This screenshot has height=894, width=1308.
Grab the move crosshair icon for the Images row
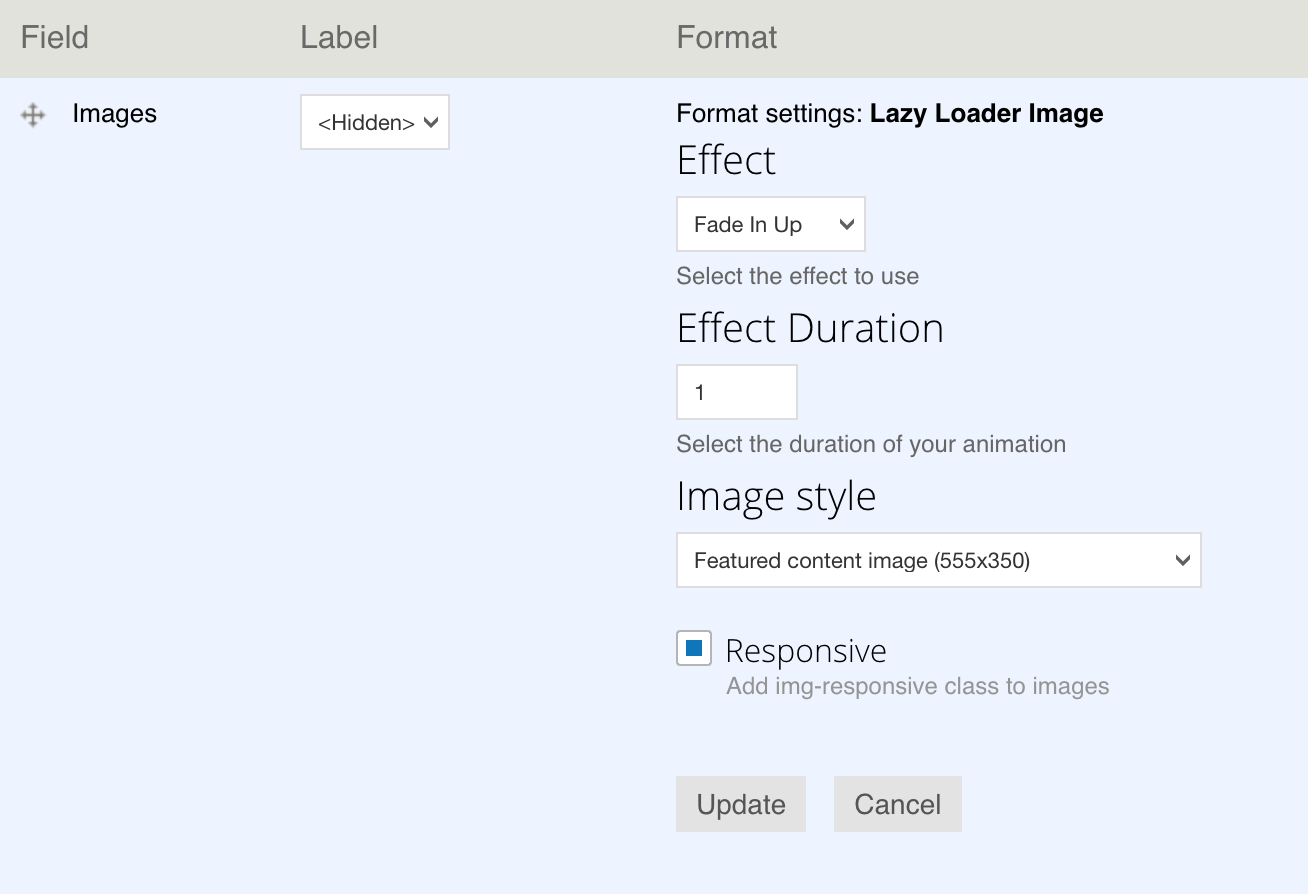tap(33, 114)
